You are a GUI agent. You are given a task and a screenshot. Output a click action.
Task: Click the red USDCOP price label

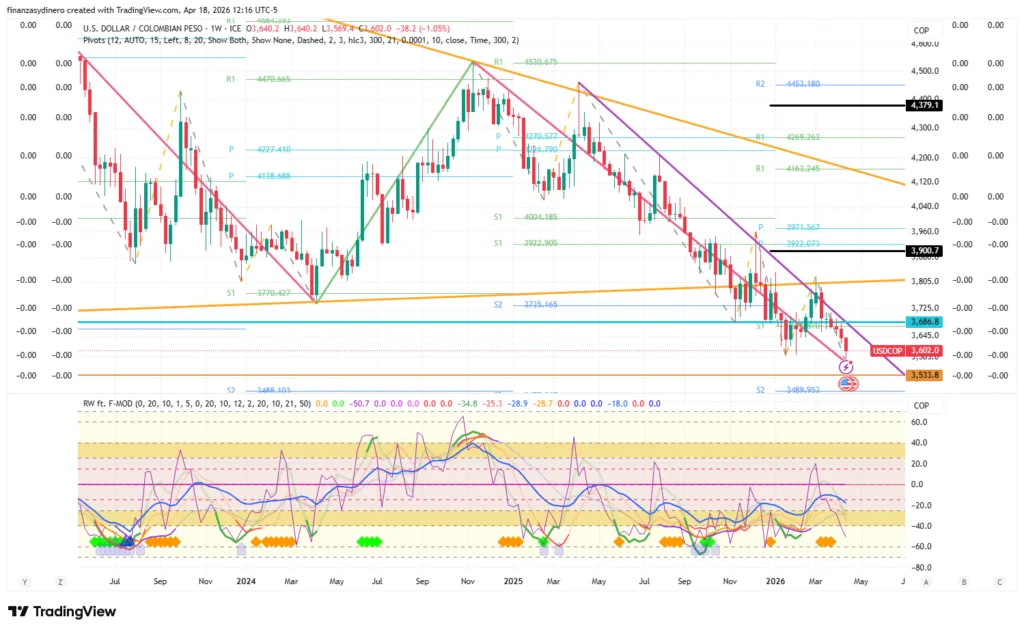point(891,351)
